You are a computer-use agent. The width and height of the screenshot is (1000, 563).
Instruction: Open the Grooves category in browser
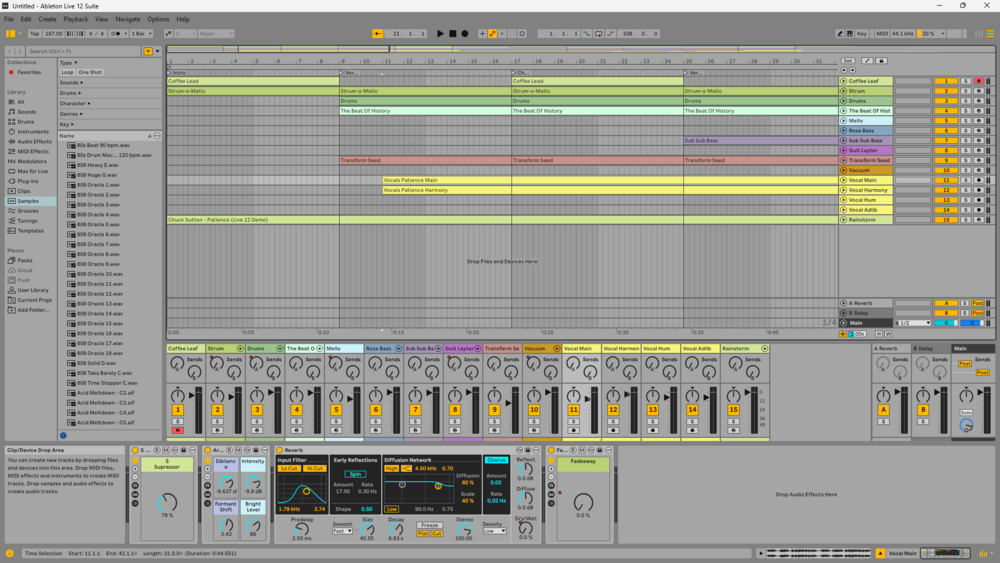point(27,211)
